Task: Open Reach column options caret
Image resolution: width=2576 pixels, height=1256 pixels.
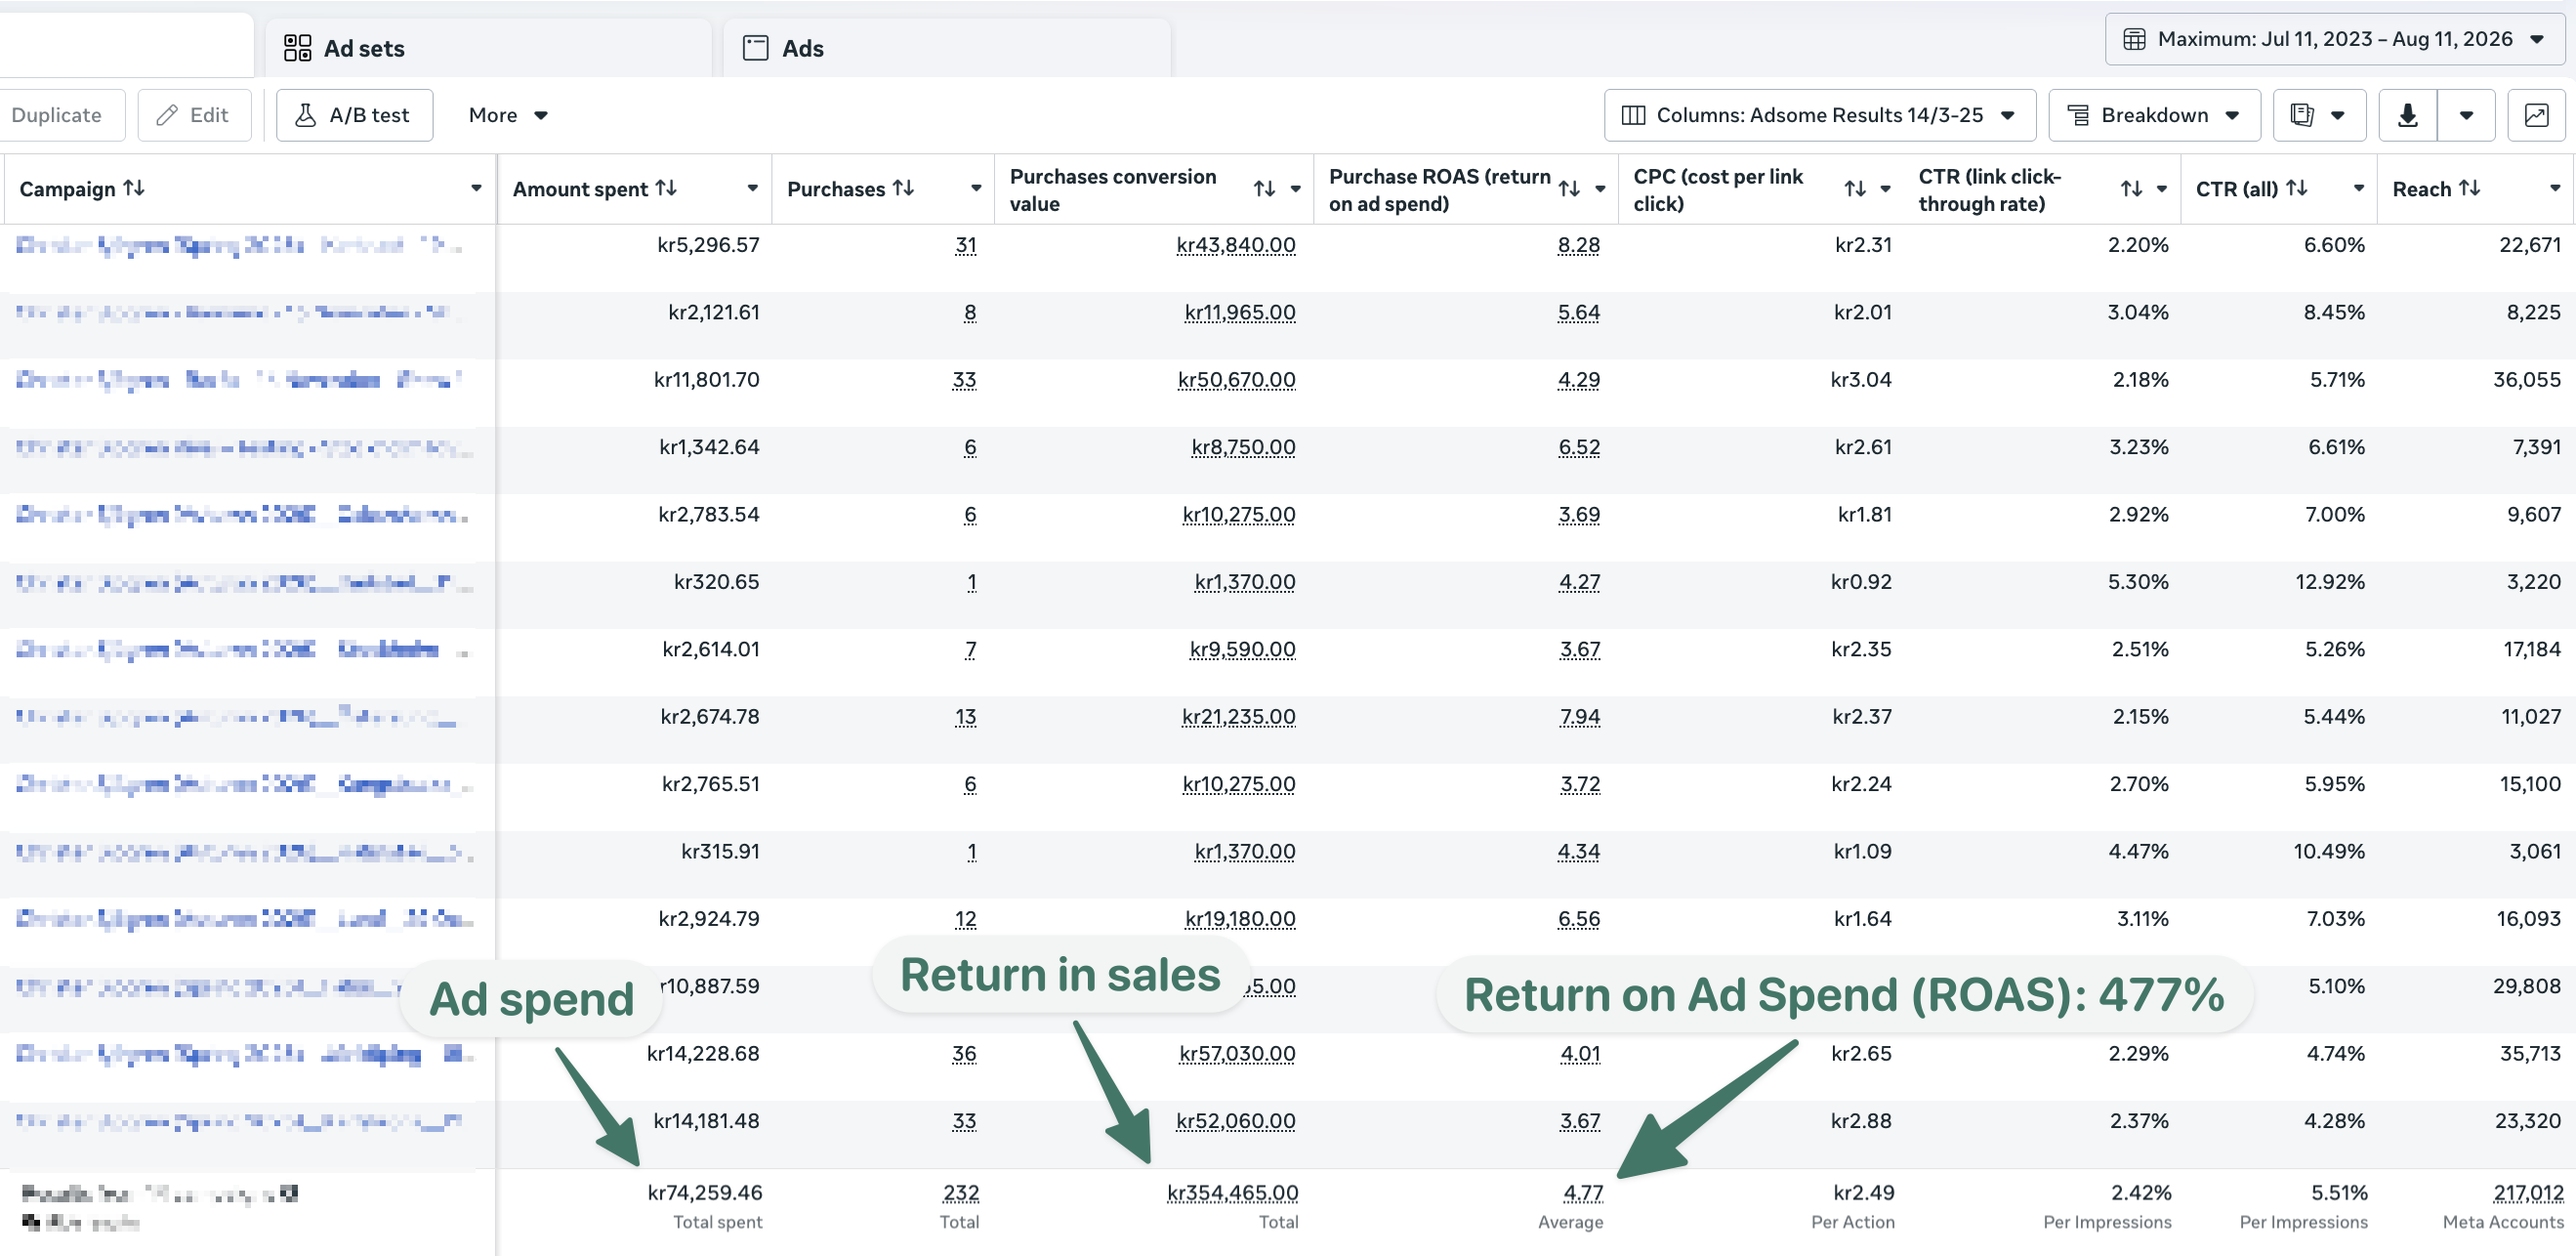Action: pyautogui.click(x=2554, y=188)
